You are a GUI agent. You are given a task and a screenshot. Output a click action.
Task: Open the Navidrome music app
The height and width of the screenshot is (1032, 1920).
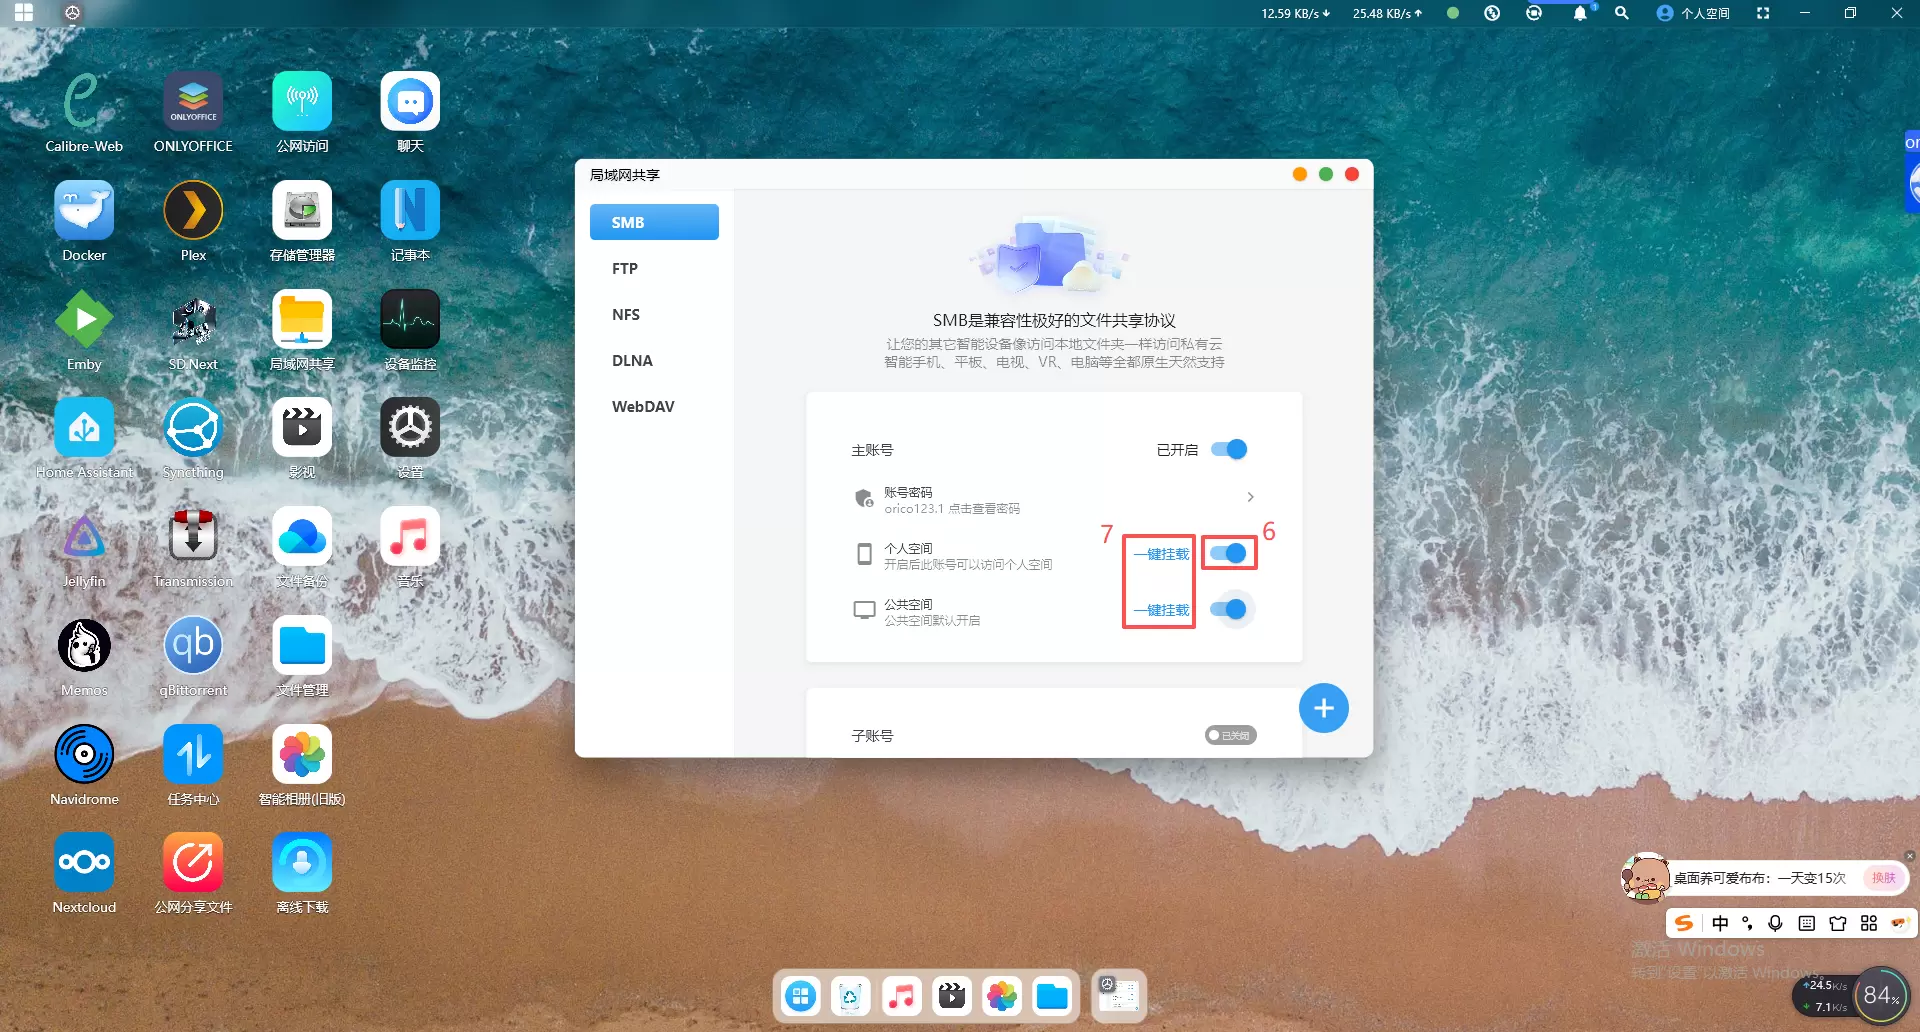(x=84, y=755)
